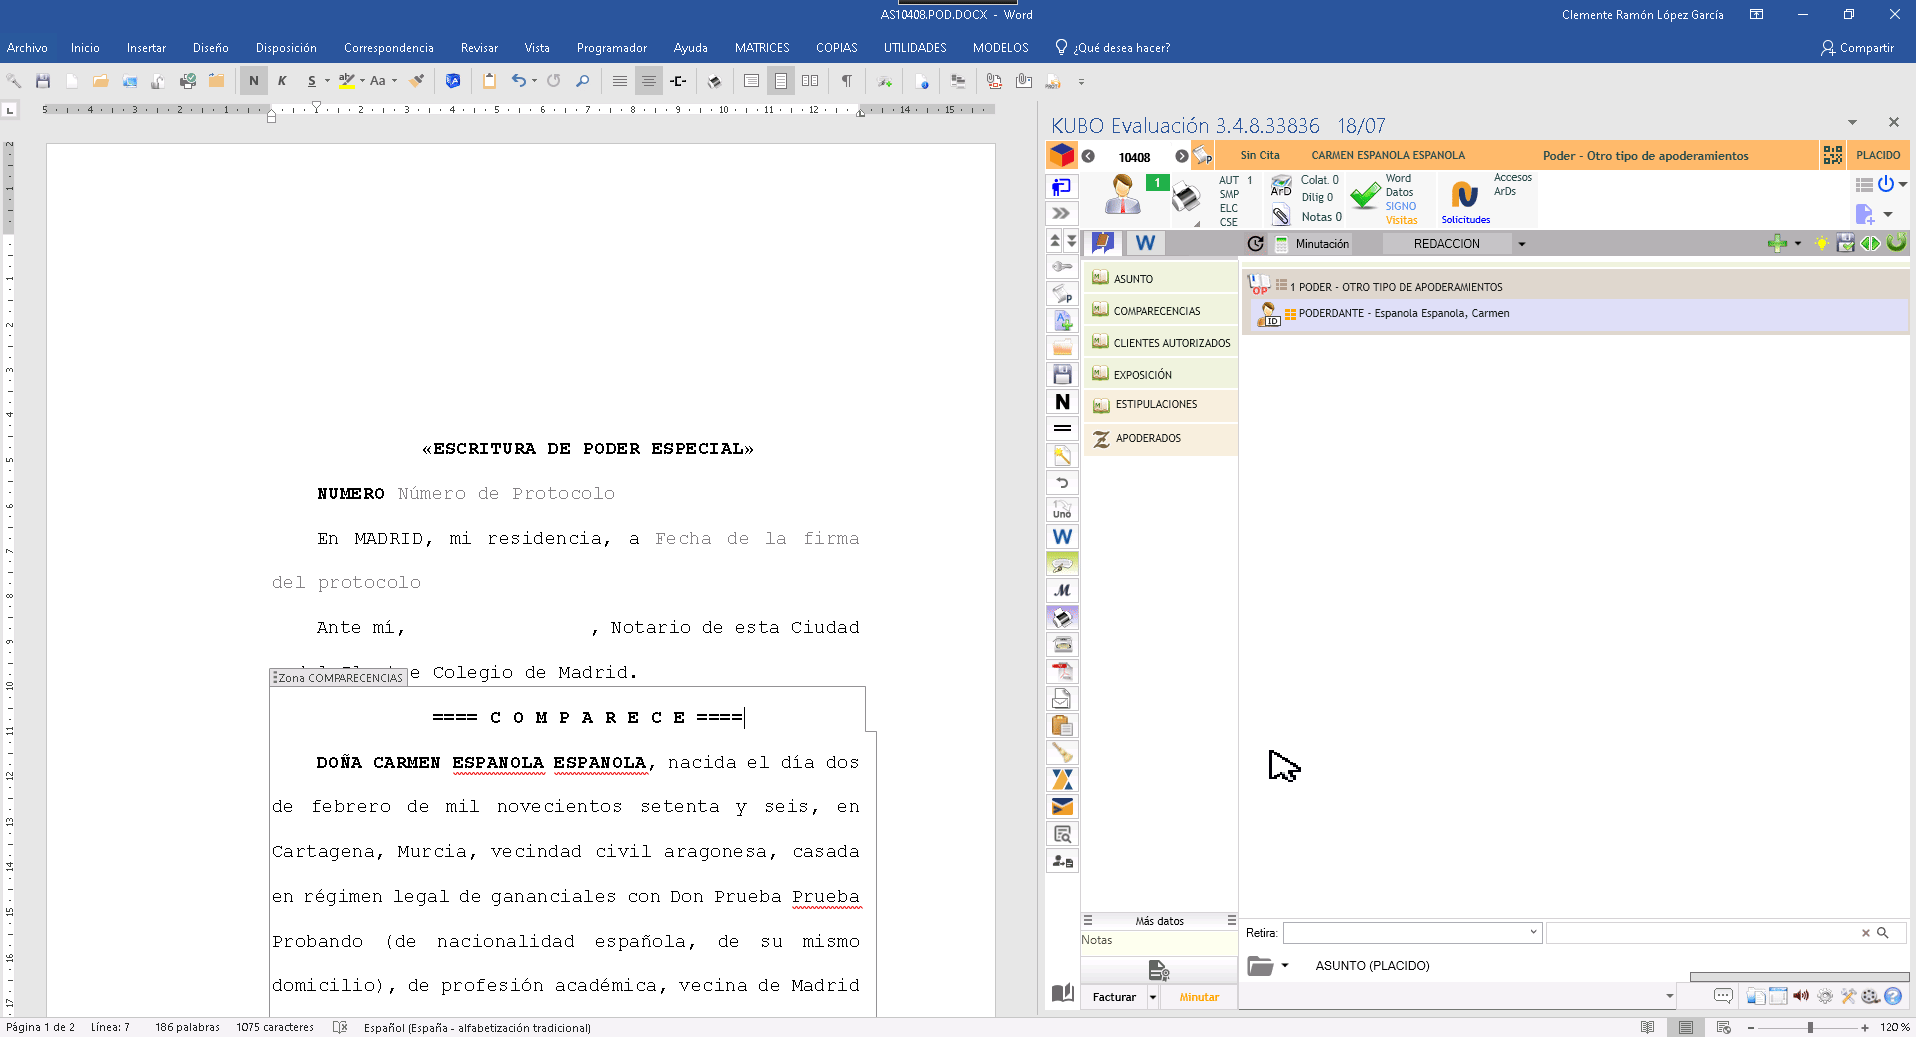The width and height of the screenshot is (1916, 1037).
Task: Open the MATRICES ribbon tab
Action: (x=762, y=47)
